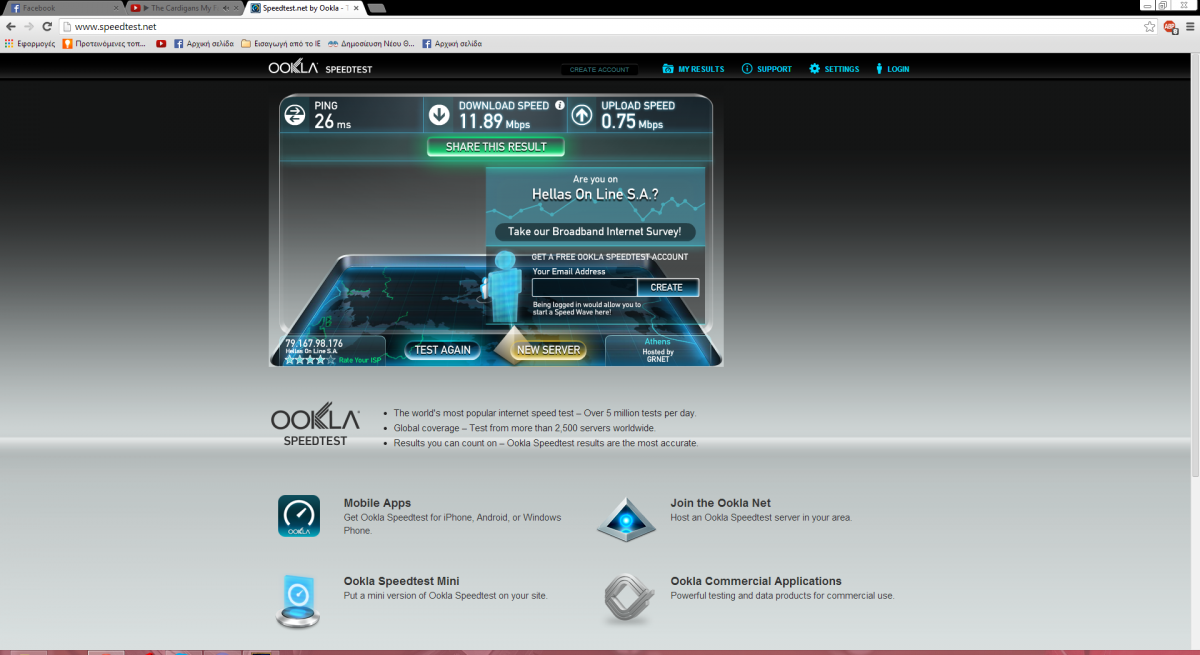This screenshot has width=1200, height=655.
Task: Click the large Ookla Speedtest logo
Action: [315, 424]
